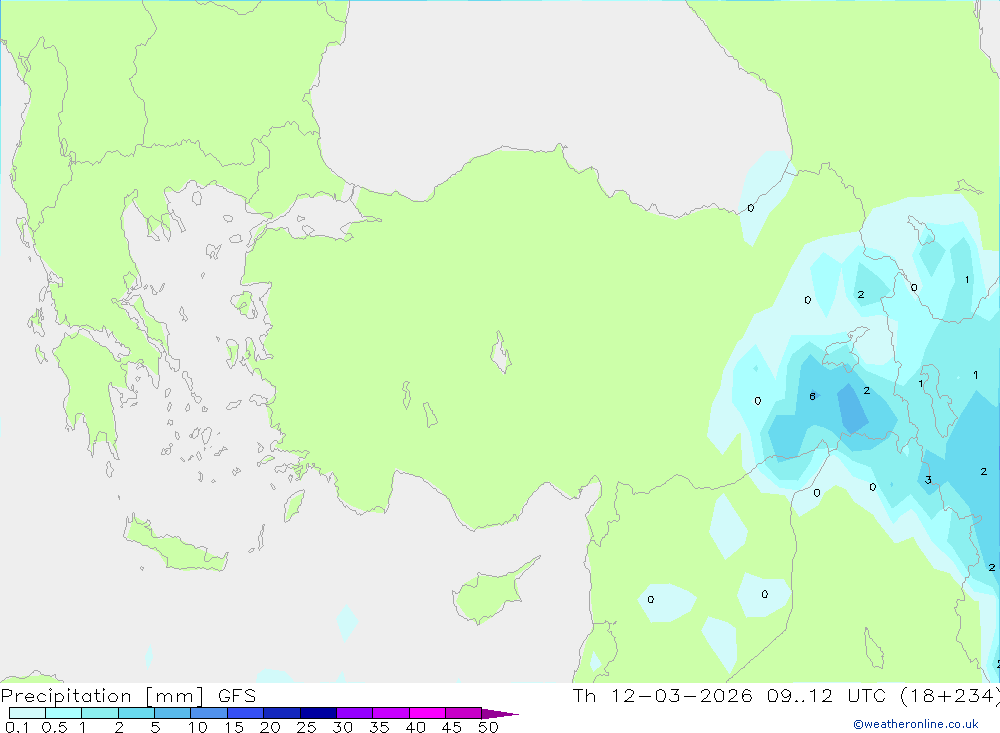This screenshot has width=1000, height=733.
Task: Click the legend tick label '0.5'
Action: coord(54,727)
